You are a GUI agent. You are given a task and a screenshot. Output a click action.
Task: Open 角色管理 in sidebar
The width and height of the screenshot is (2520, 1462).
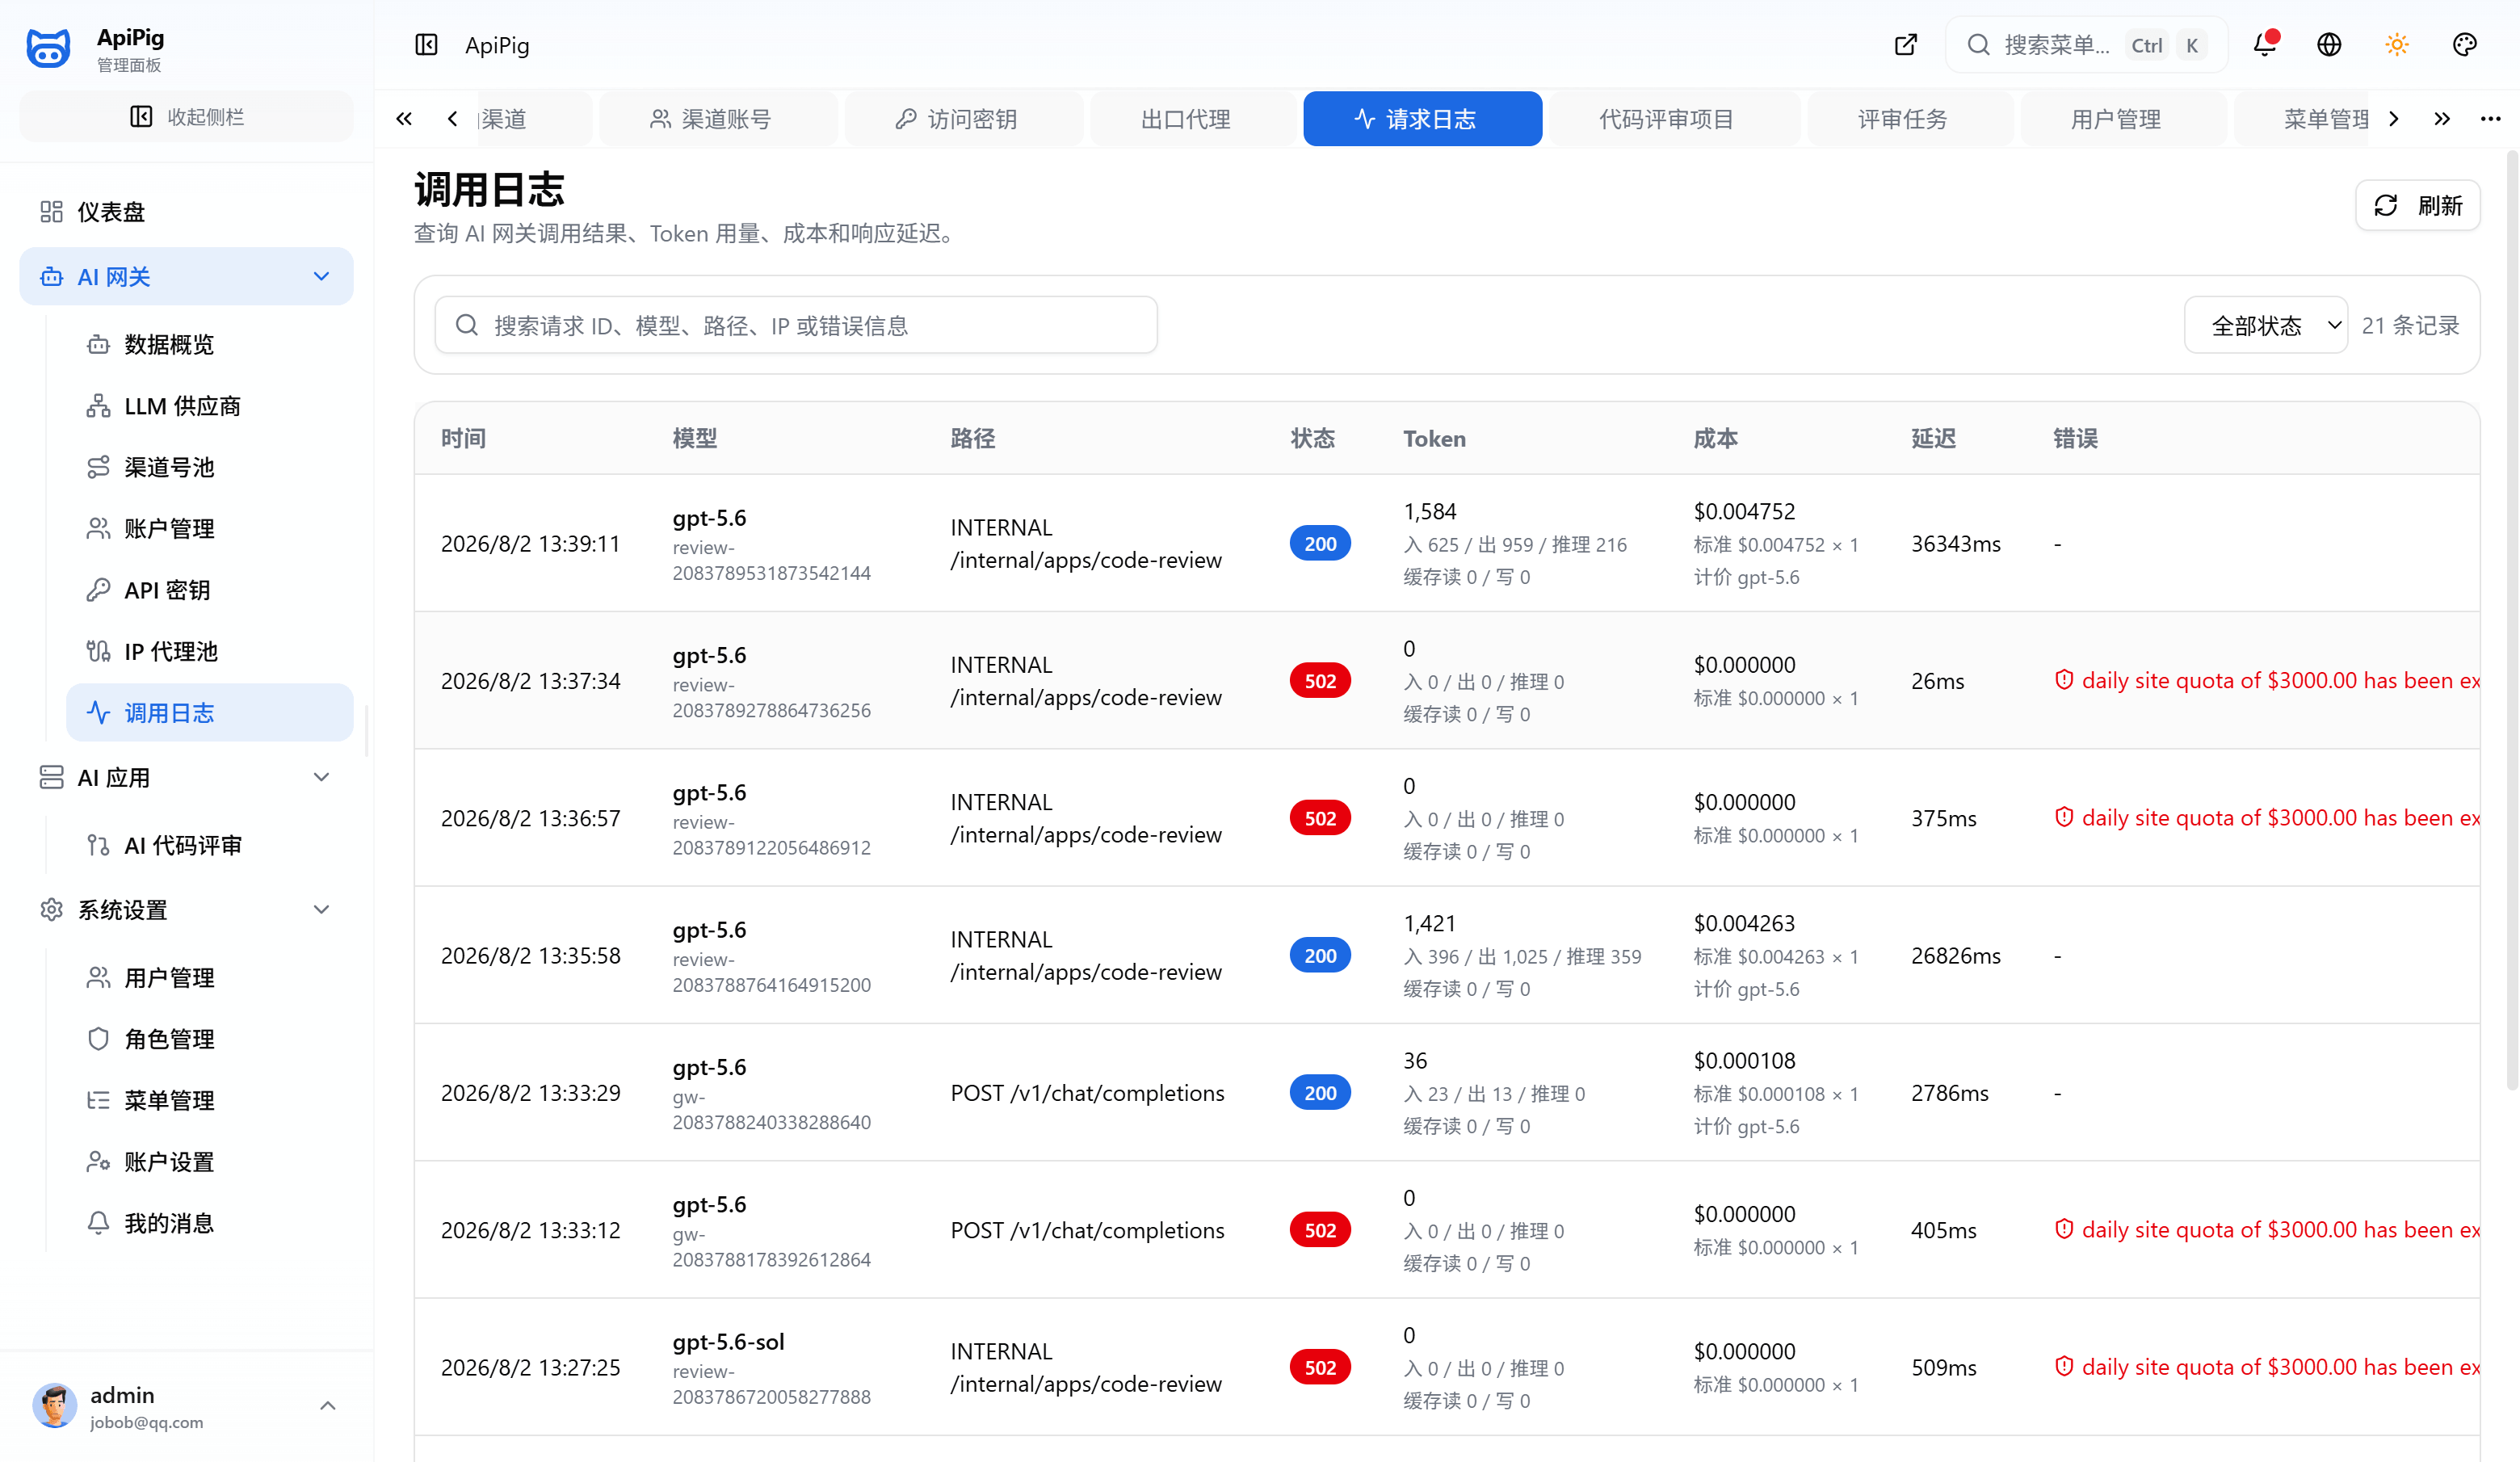pyautogui.click(x=210, y=1040)
